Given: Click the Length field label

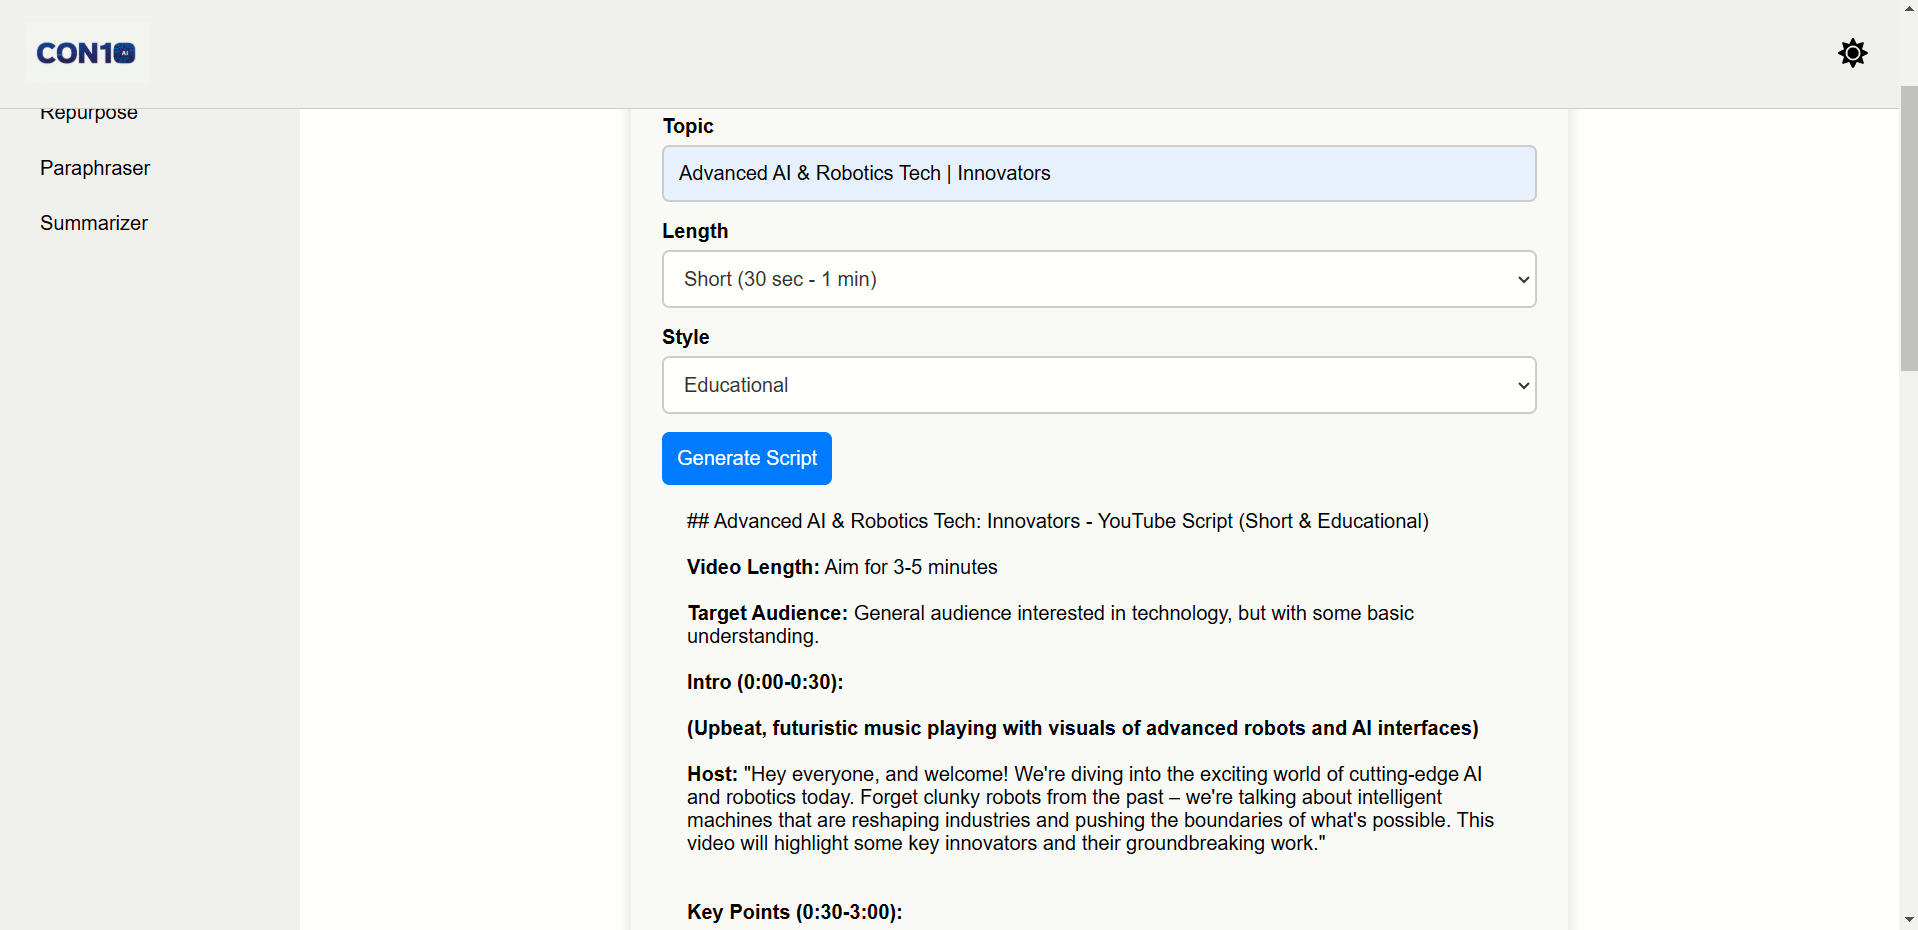Looking at the screenshot, I should coord(695,231).
